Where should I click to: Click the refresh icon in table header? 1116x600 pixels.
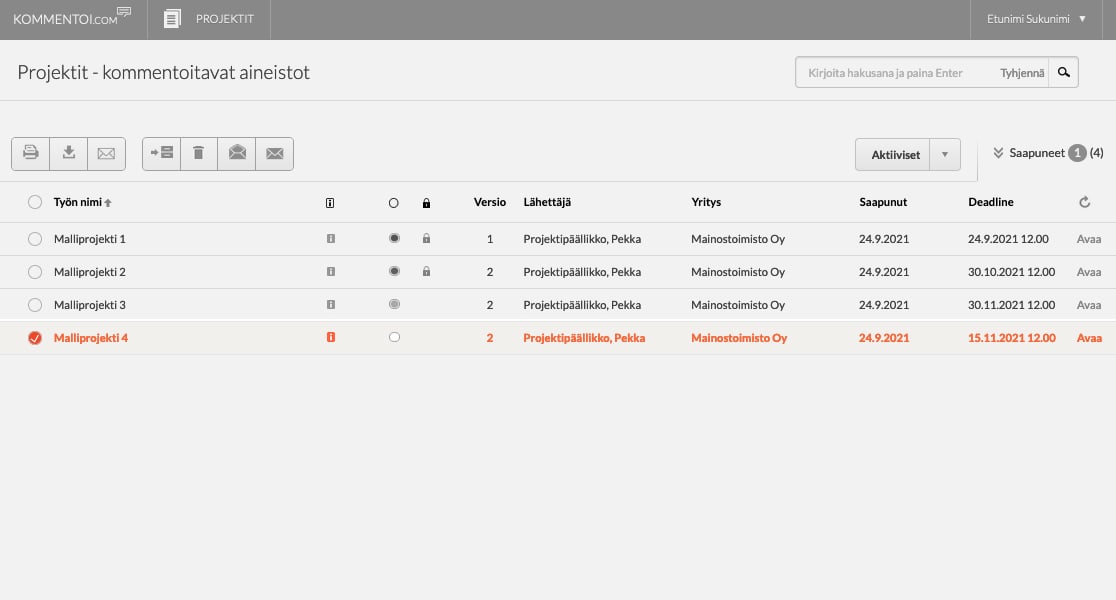pyautogui.click(x=1085, y=202)
